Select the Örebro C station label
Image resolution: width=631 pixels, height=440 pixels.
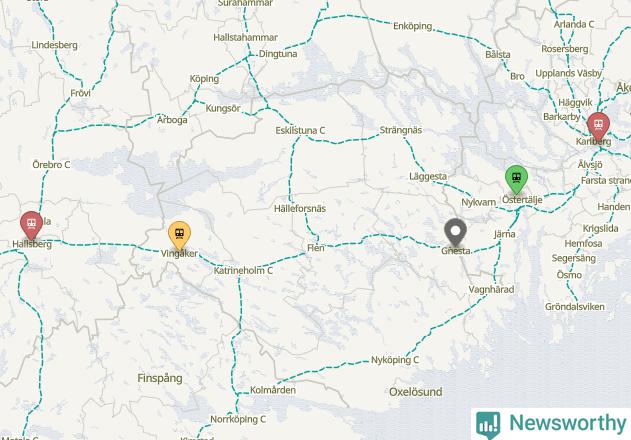[x=51, y=165]
